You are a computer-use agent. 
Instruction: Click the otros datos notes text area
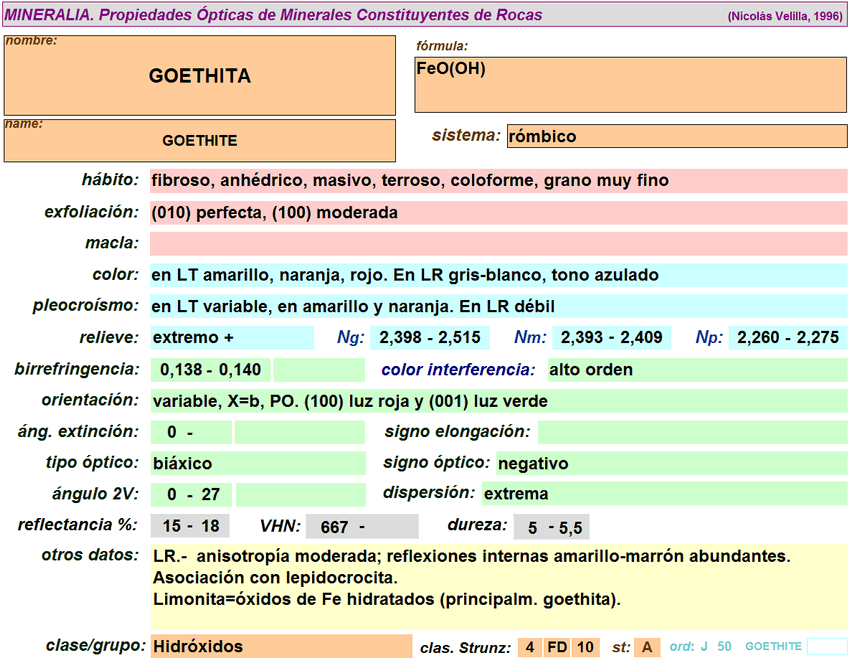tap(498, 587)
